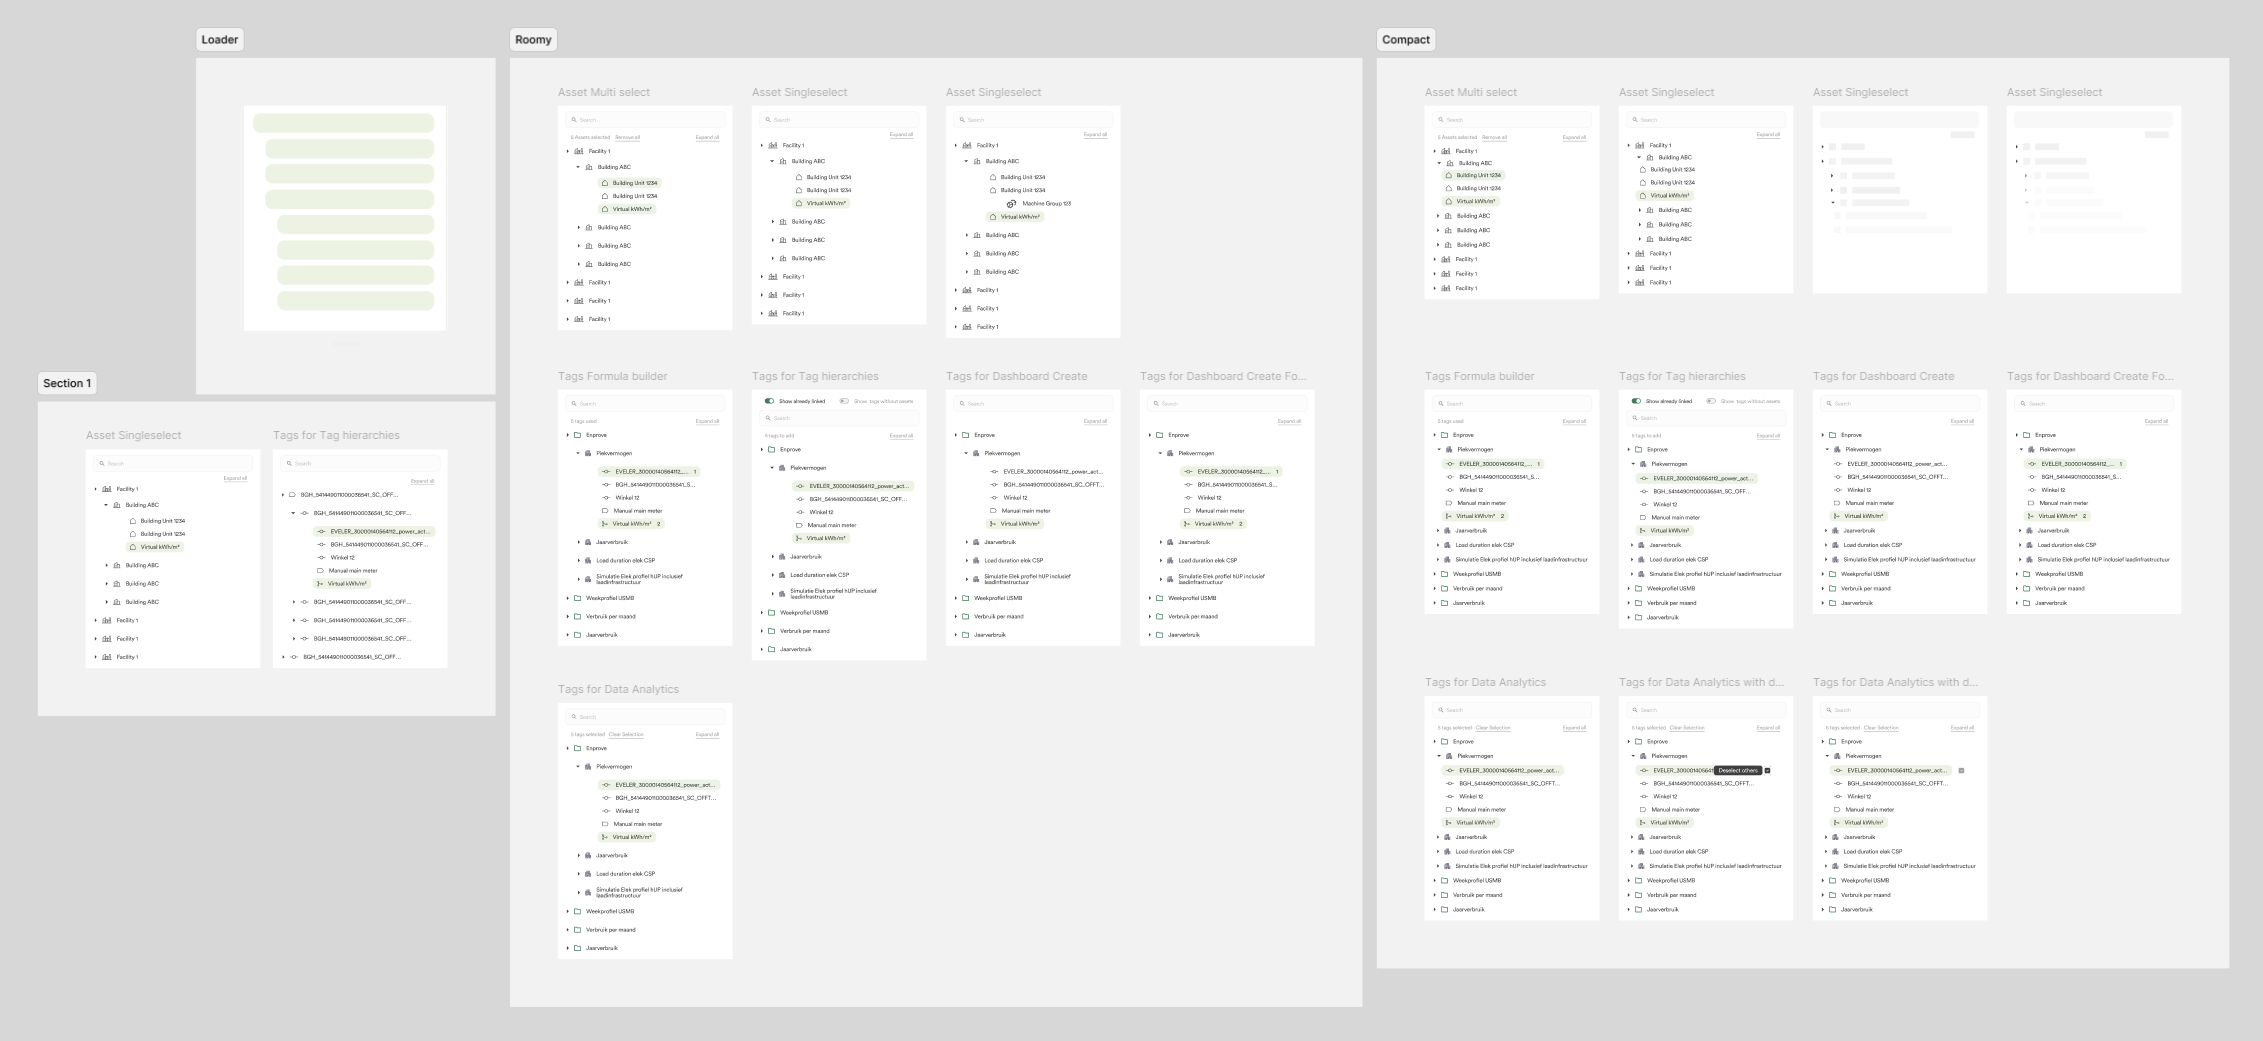
Task: Click Expand all in Compact Tags Formula builder
Action: (x=1574, y=421)
